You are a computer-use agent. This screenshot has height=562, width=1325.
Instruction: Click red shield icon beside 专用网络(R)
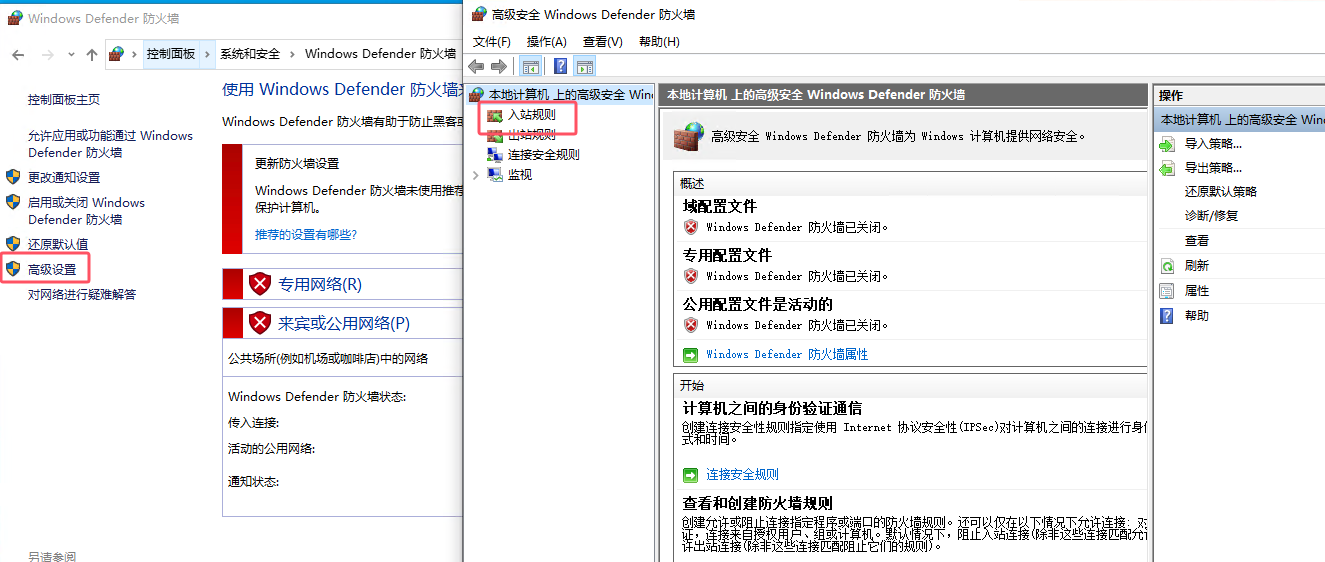click(x=260, y=285)
